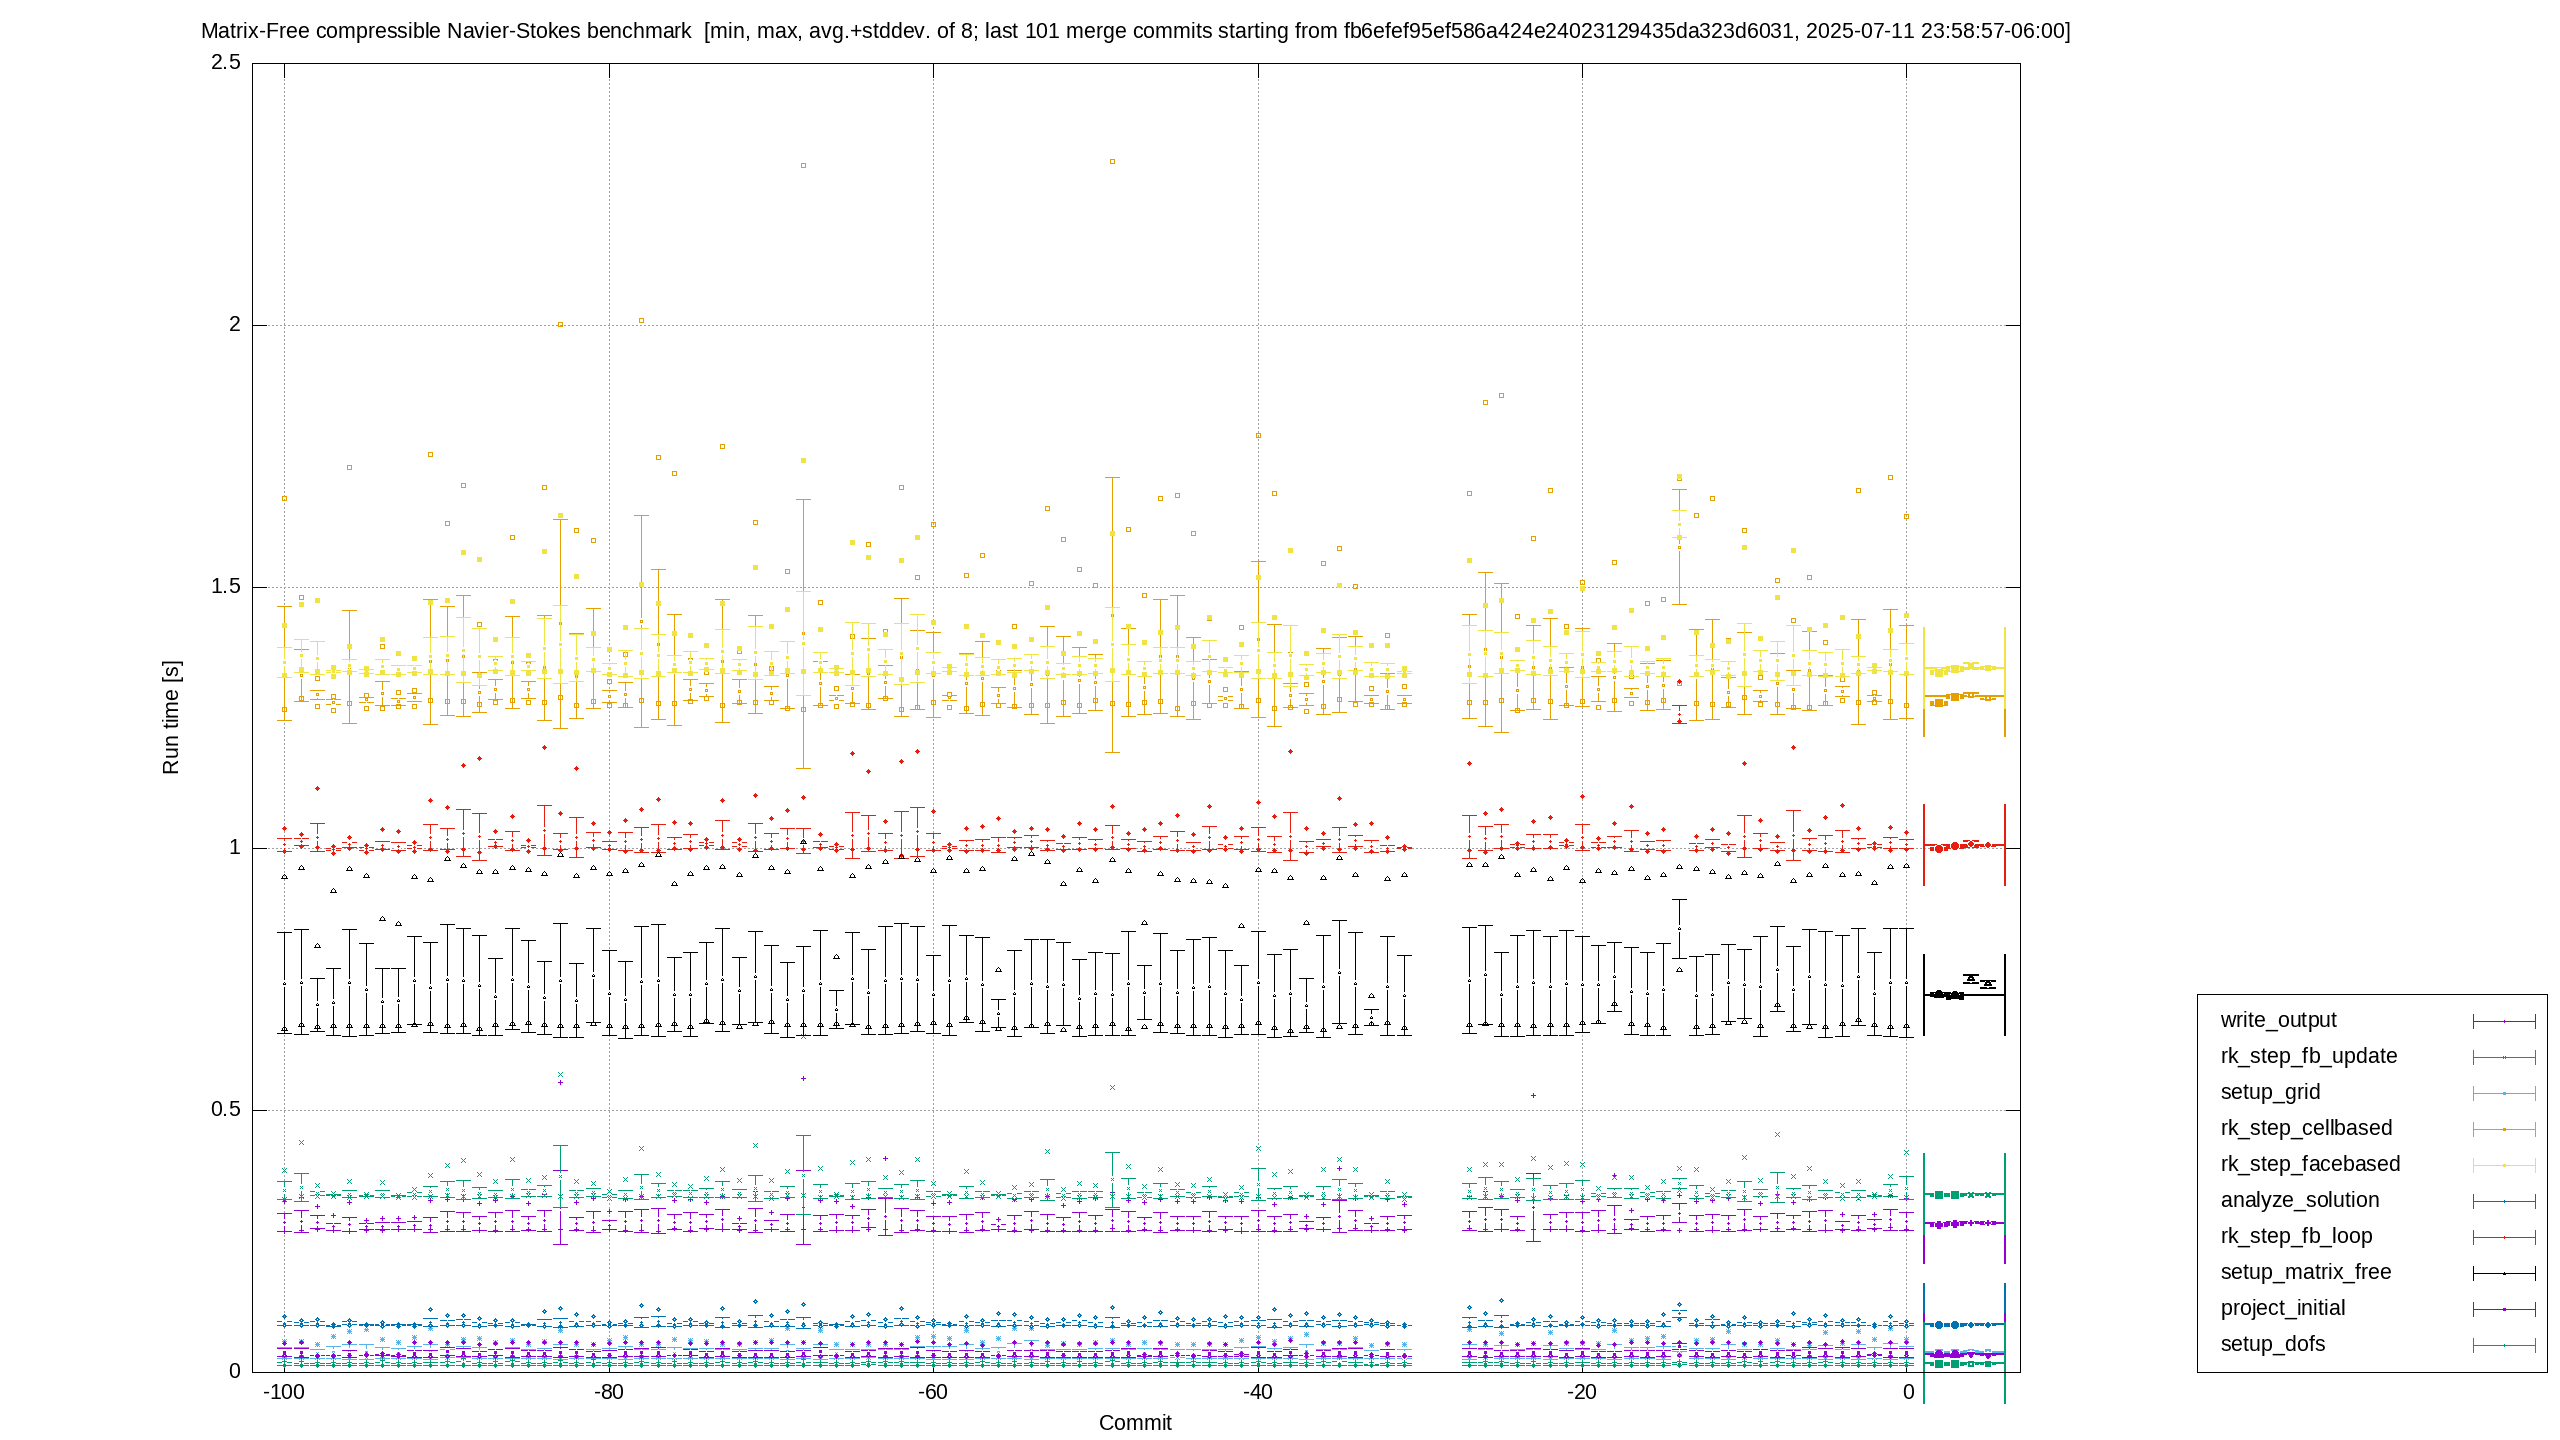Click the setup_matrix_free legend line sample

(x=2504, y=1273)
